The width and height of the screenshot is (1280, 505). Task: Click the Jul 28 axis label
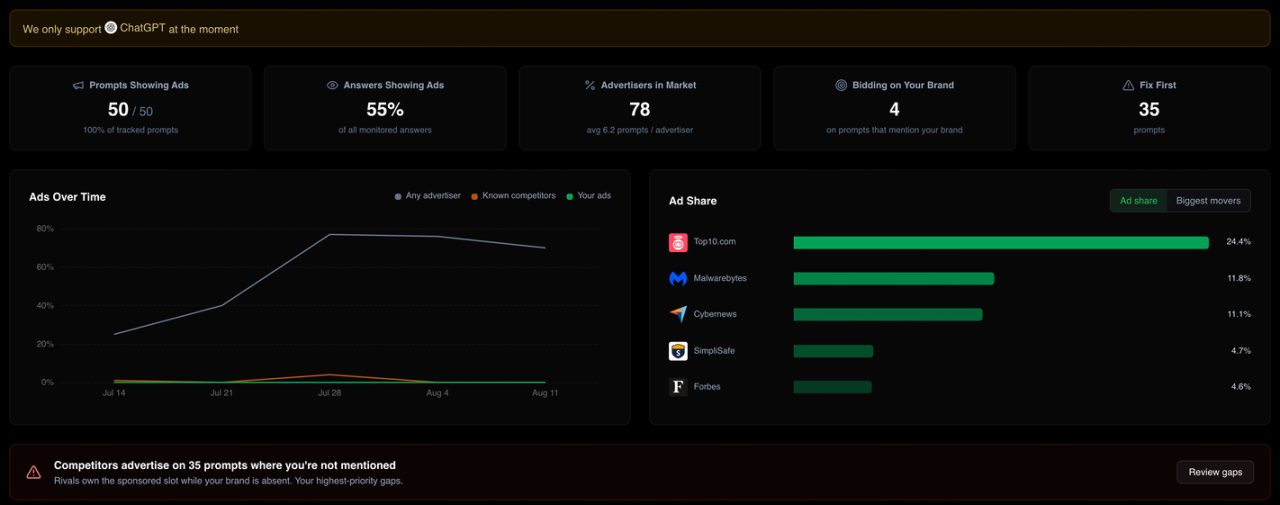coord(329,394)
